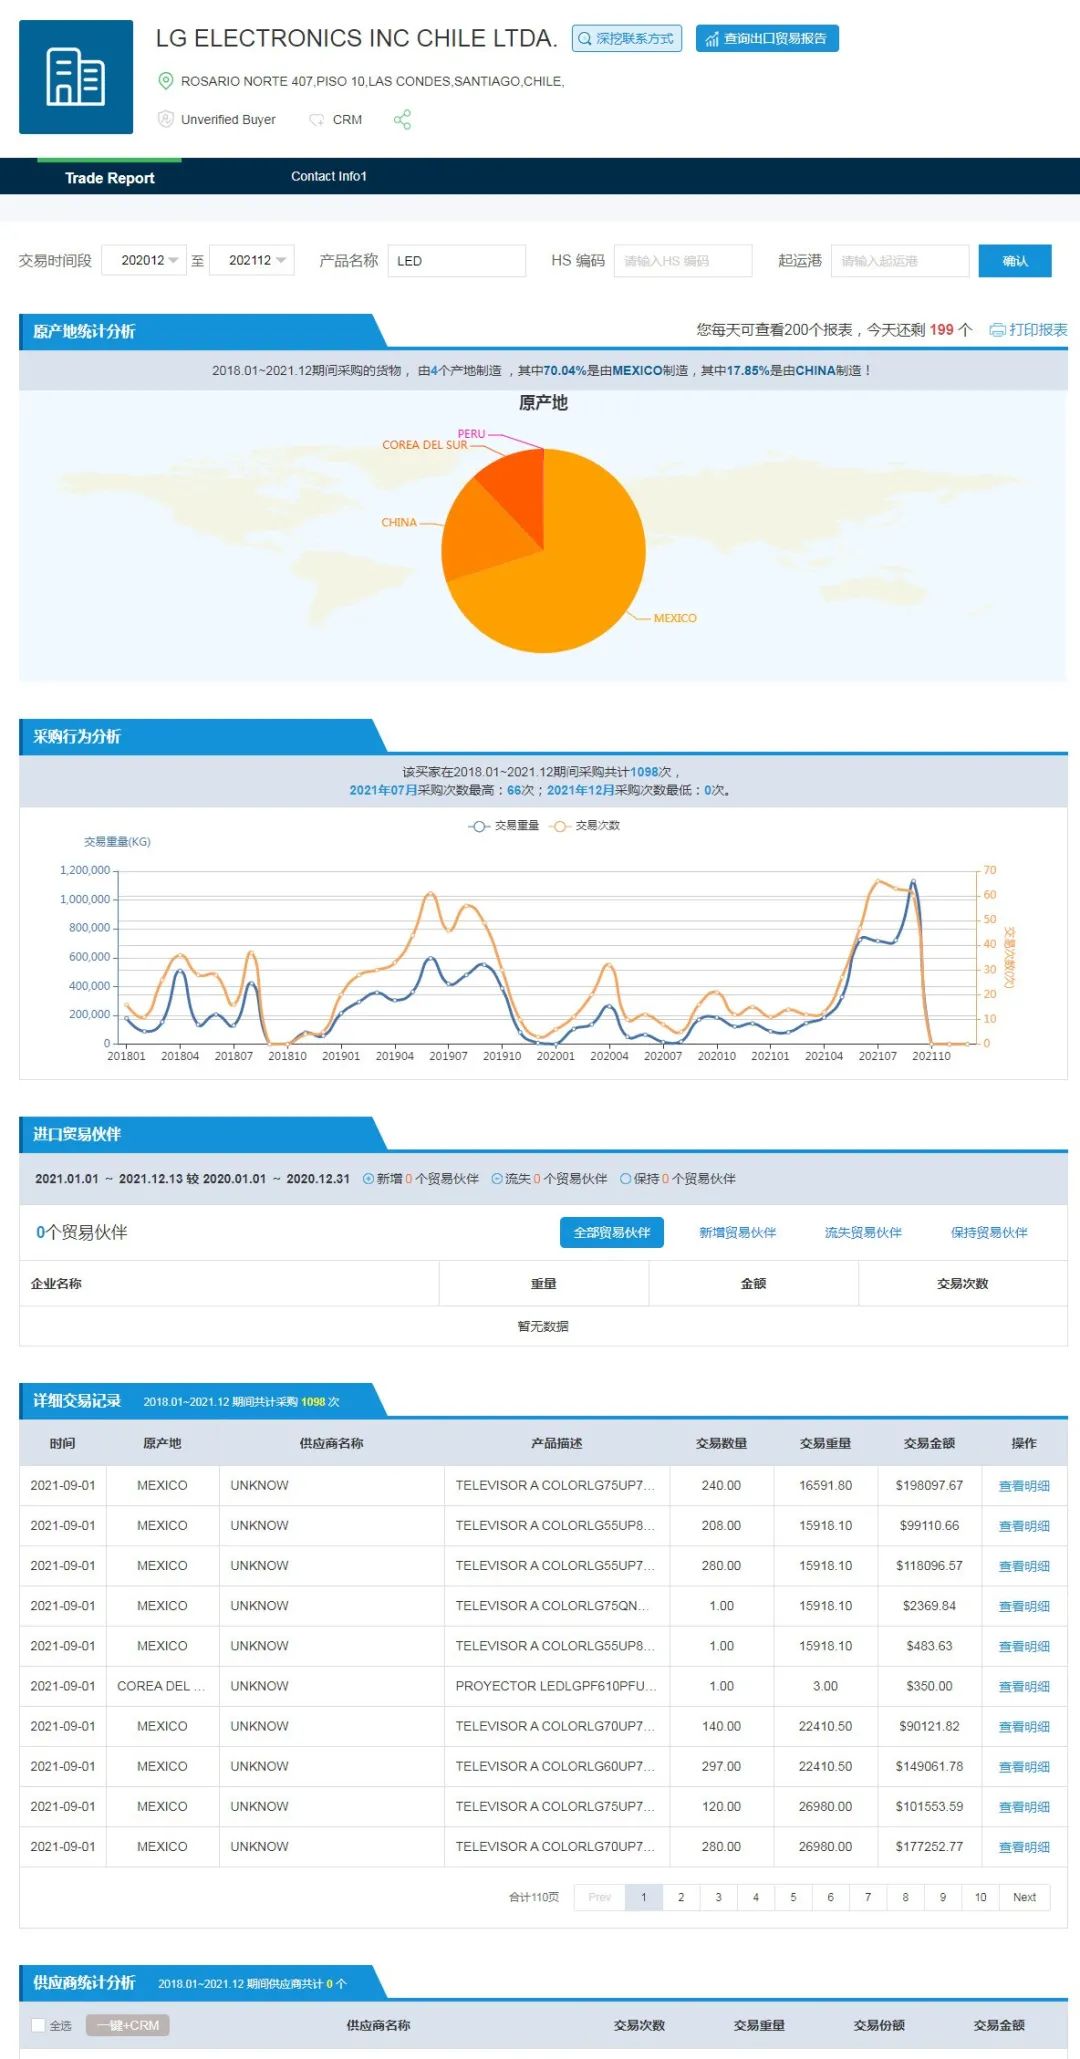Click the green location pin icon
This screenshot has height=2059, width=1080.
(166, 81)
